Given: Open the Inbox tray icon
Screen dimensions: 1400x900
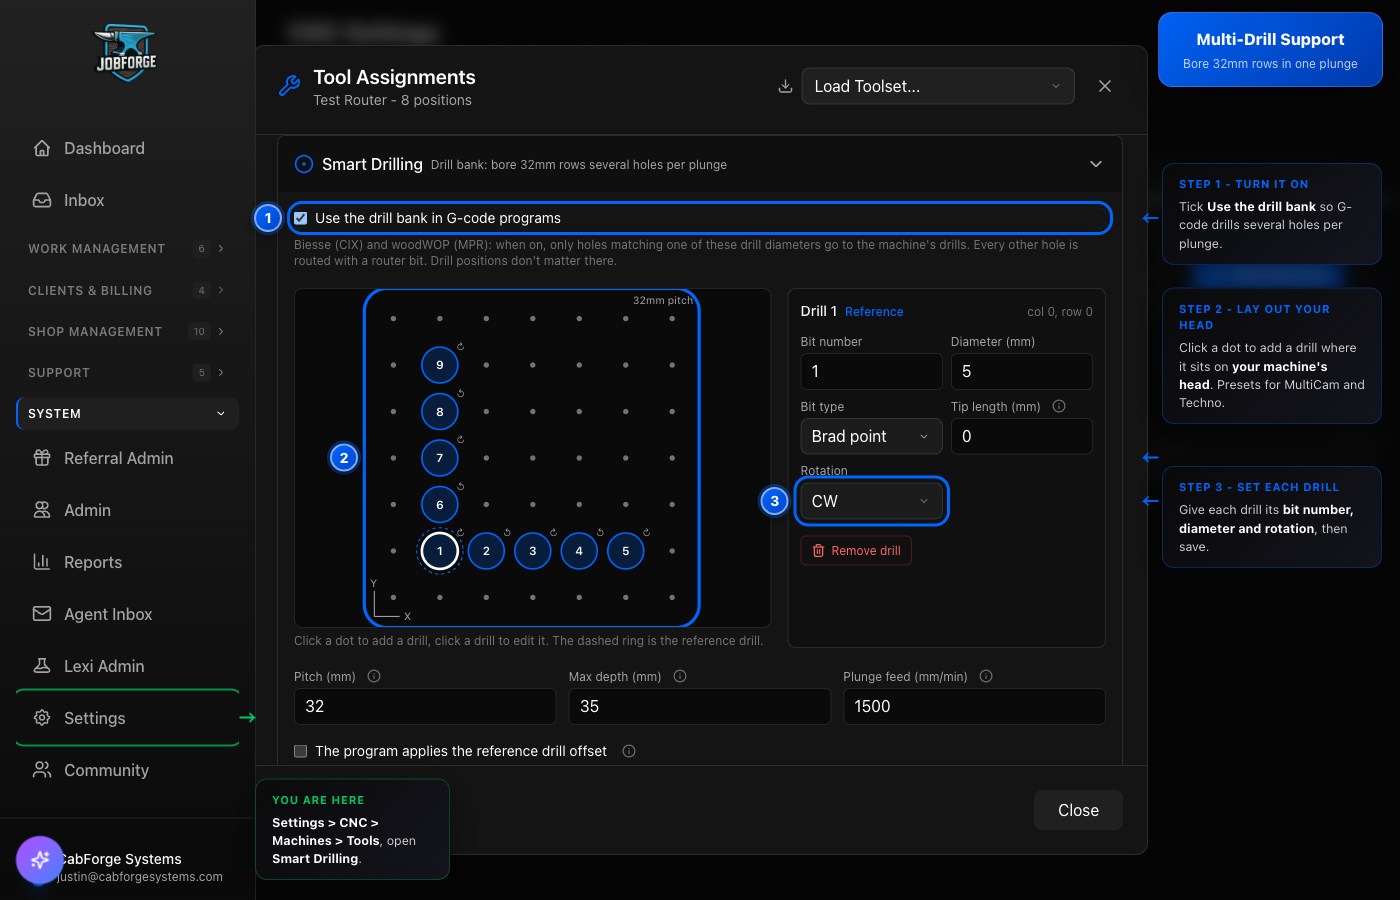Looking at the screenshot, I should (42, 200).
